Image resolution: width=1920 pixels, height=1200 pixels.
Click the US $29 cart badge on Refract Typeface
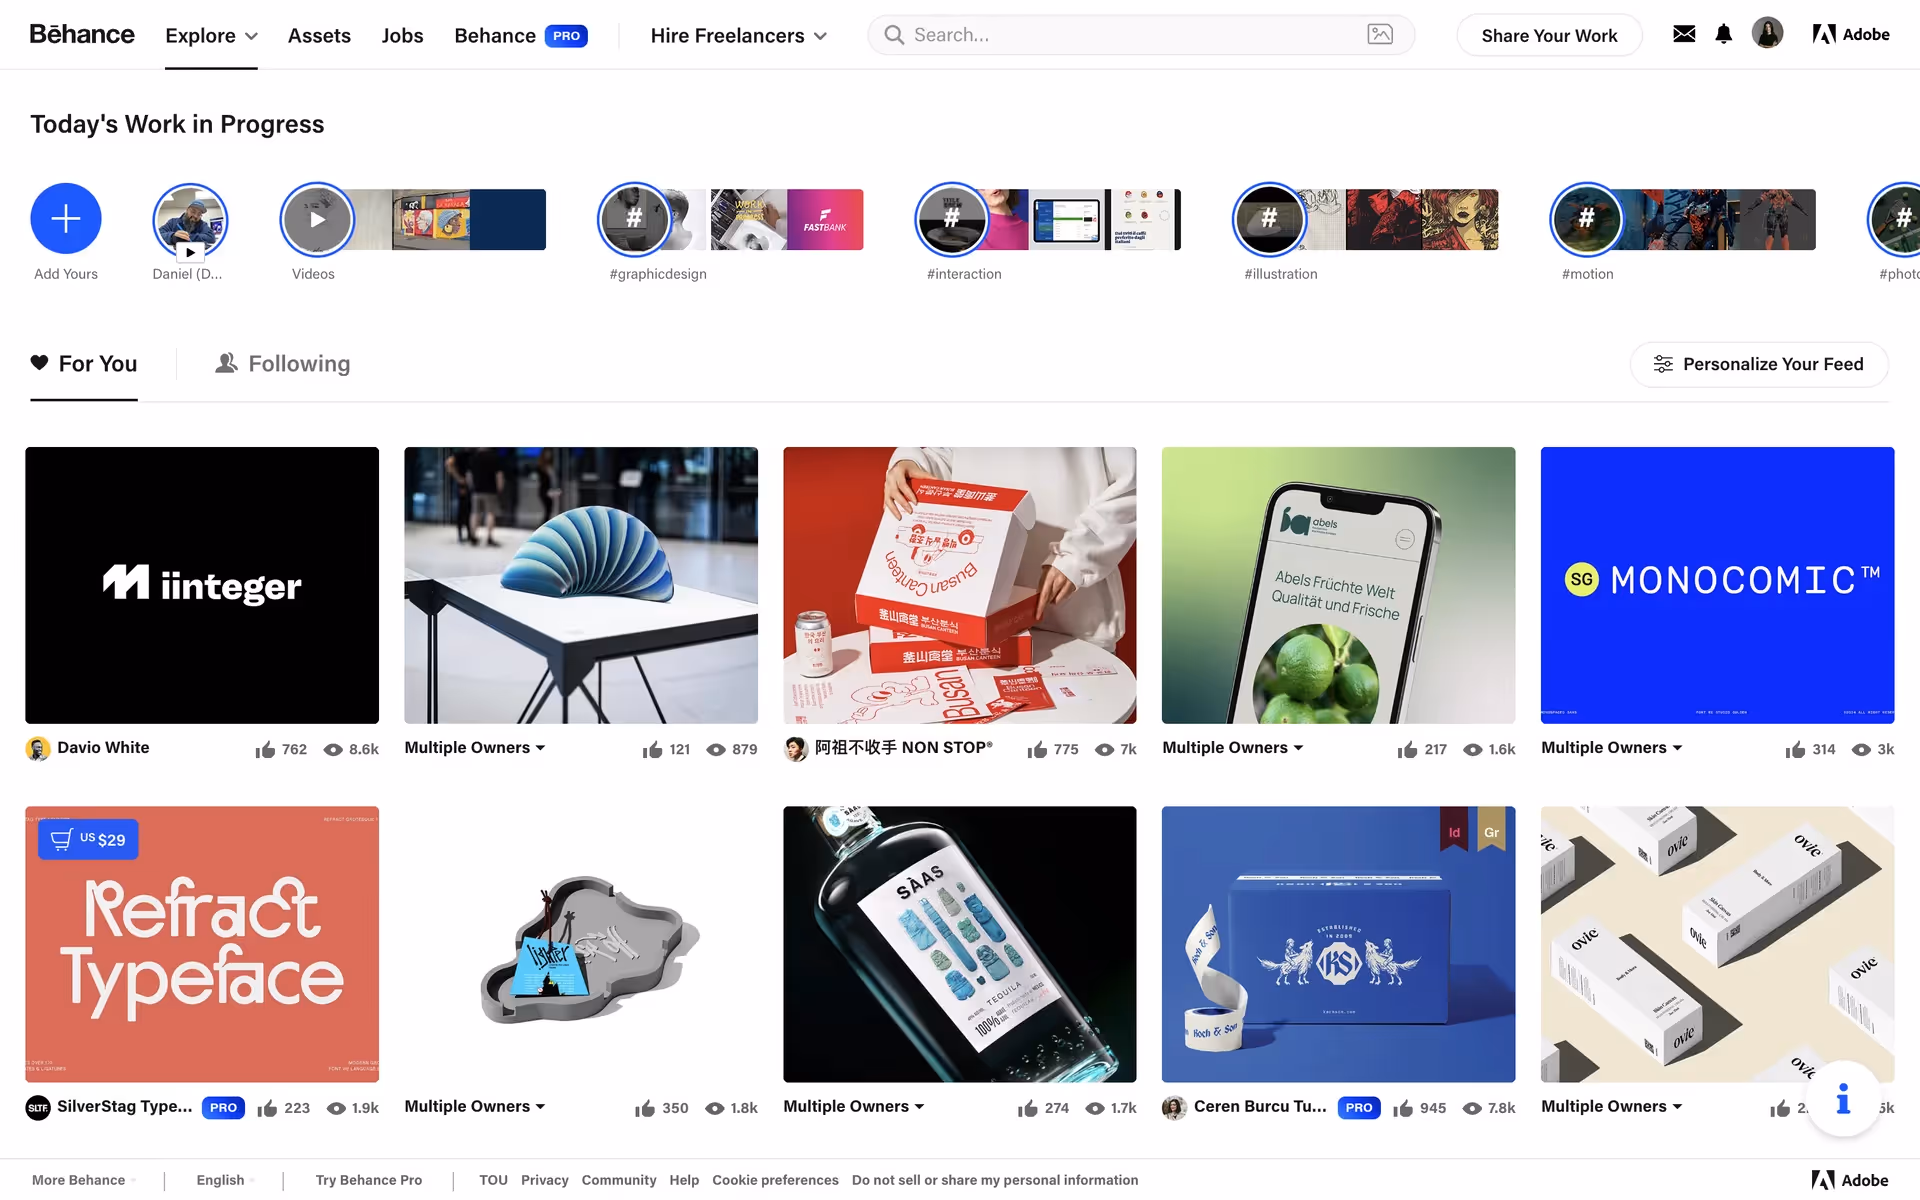88,839
